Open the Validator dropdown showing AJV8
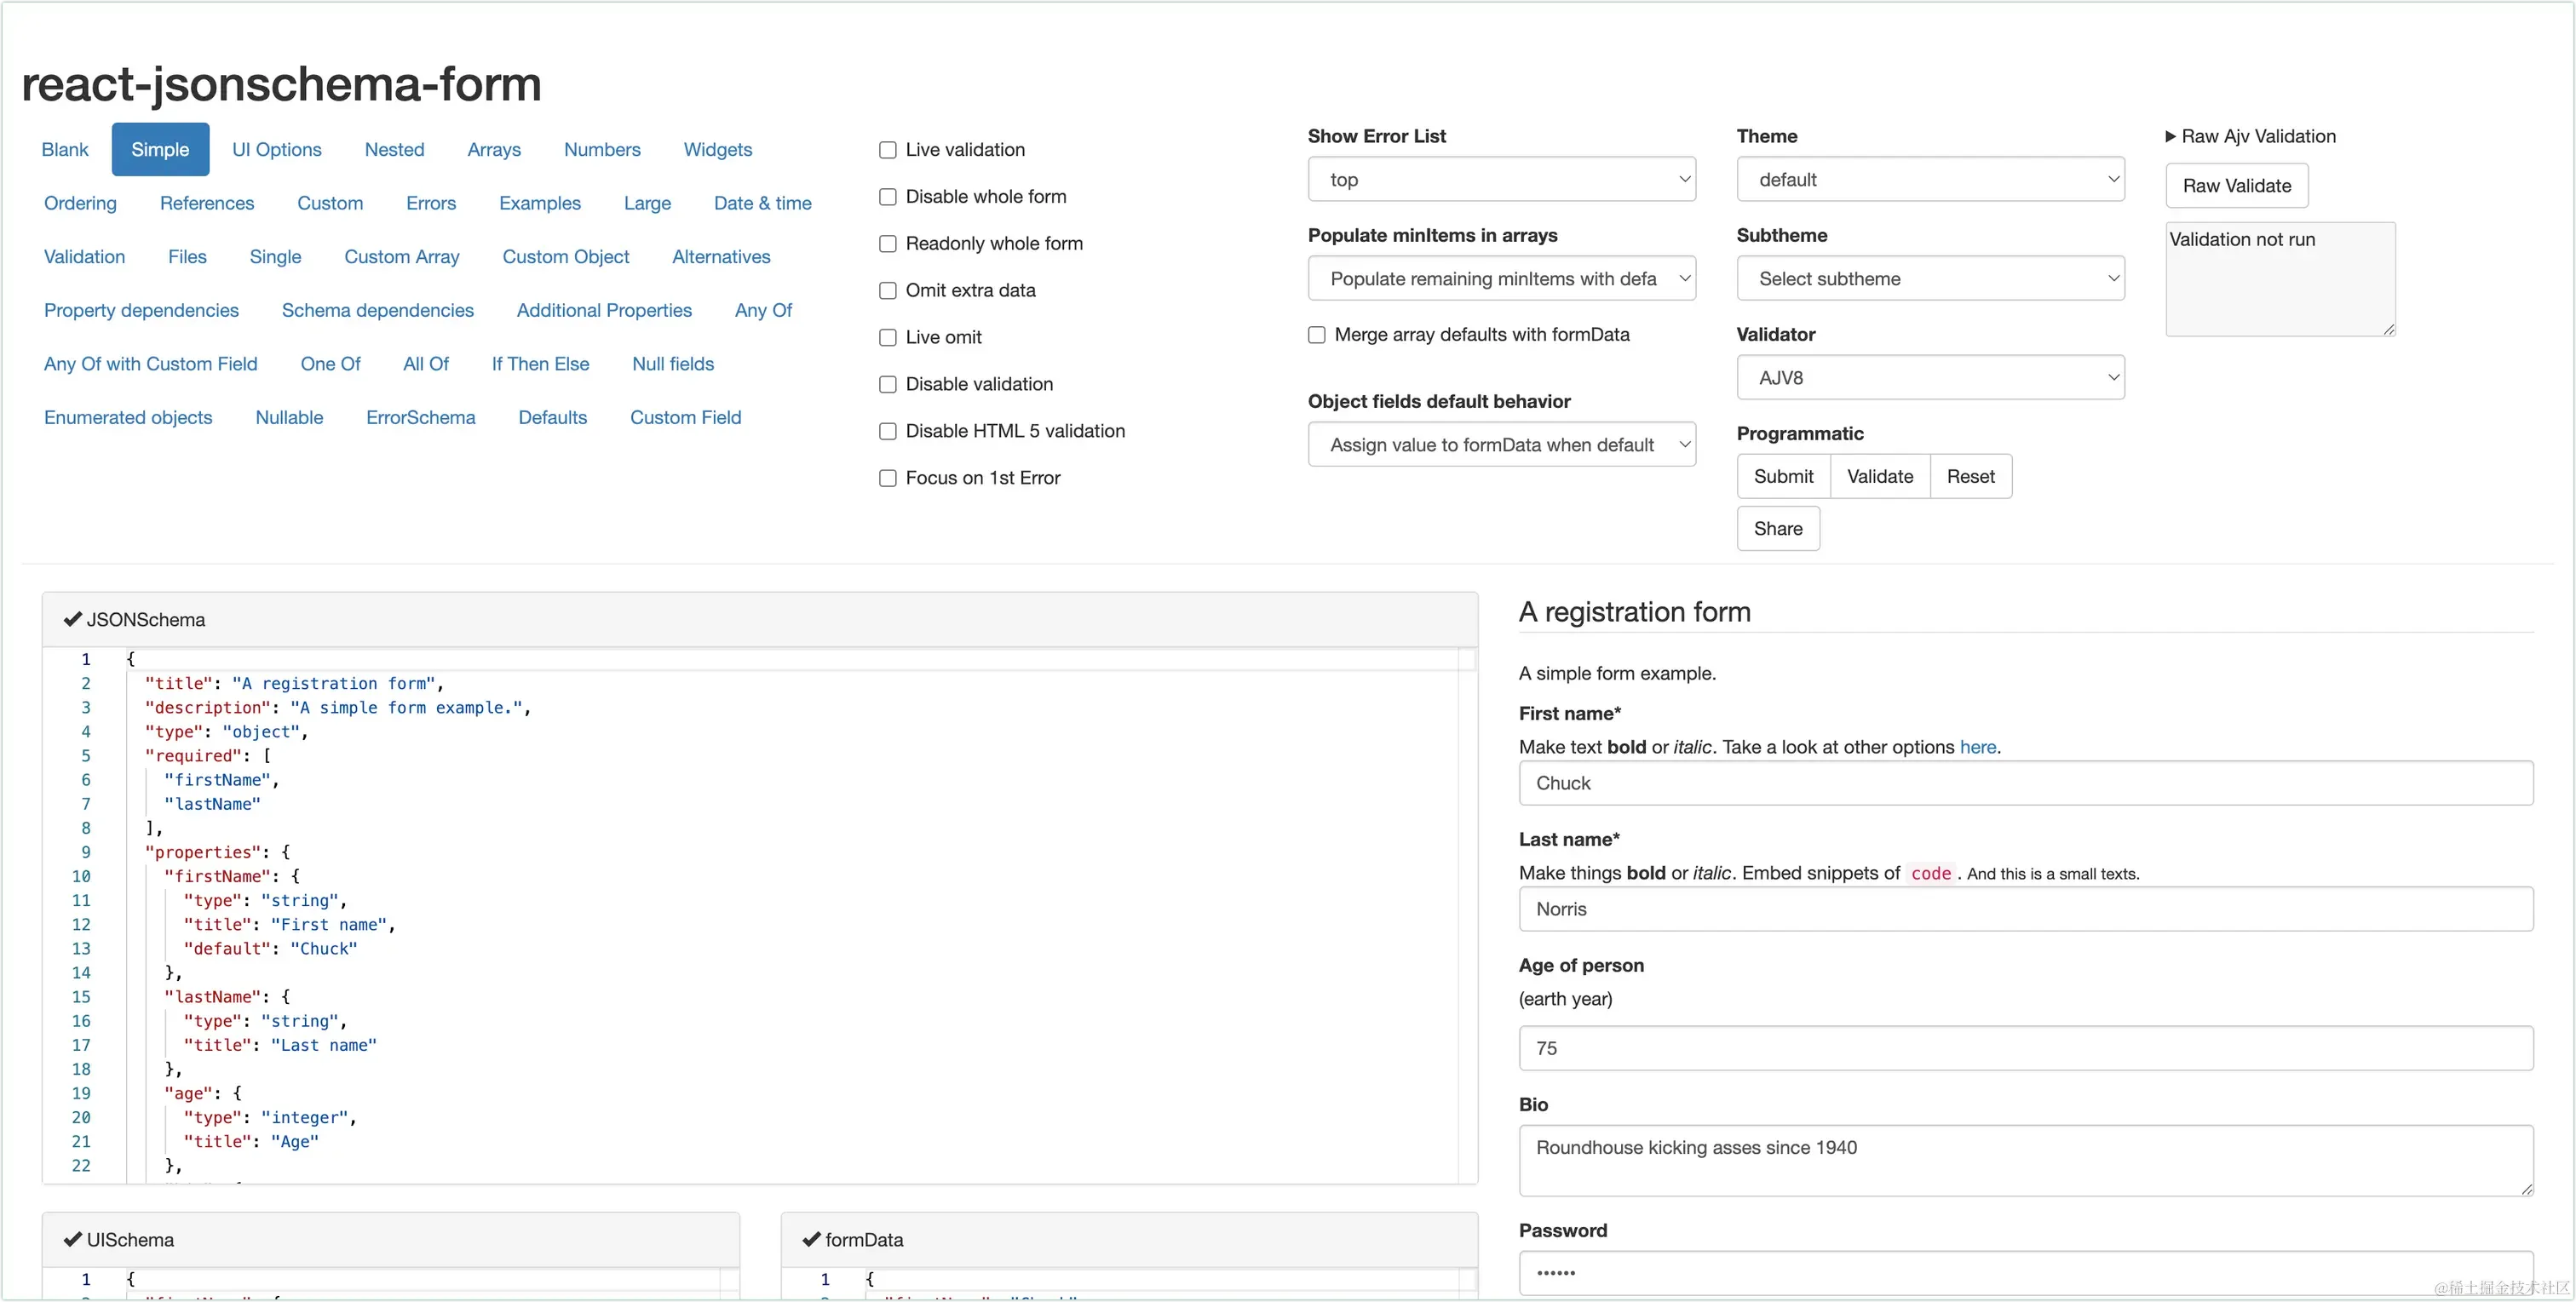Viewport: 2576px width, 1302px height. (1930, 377)
